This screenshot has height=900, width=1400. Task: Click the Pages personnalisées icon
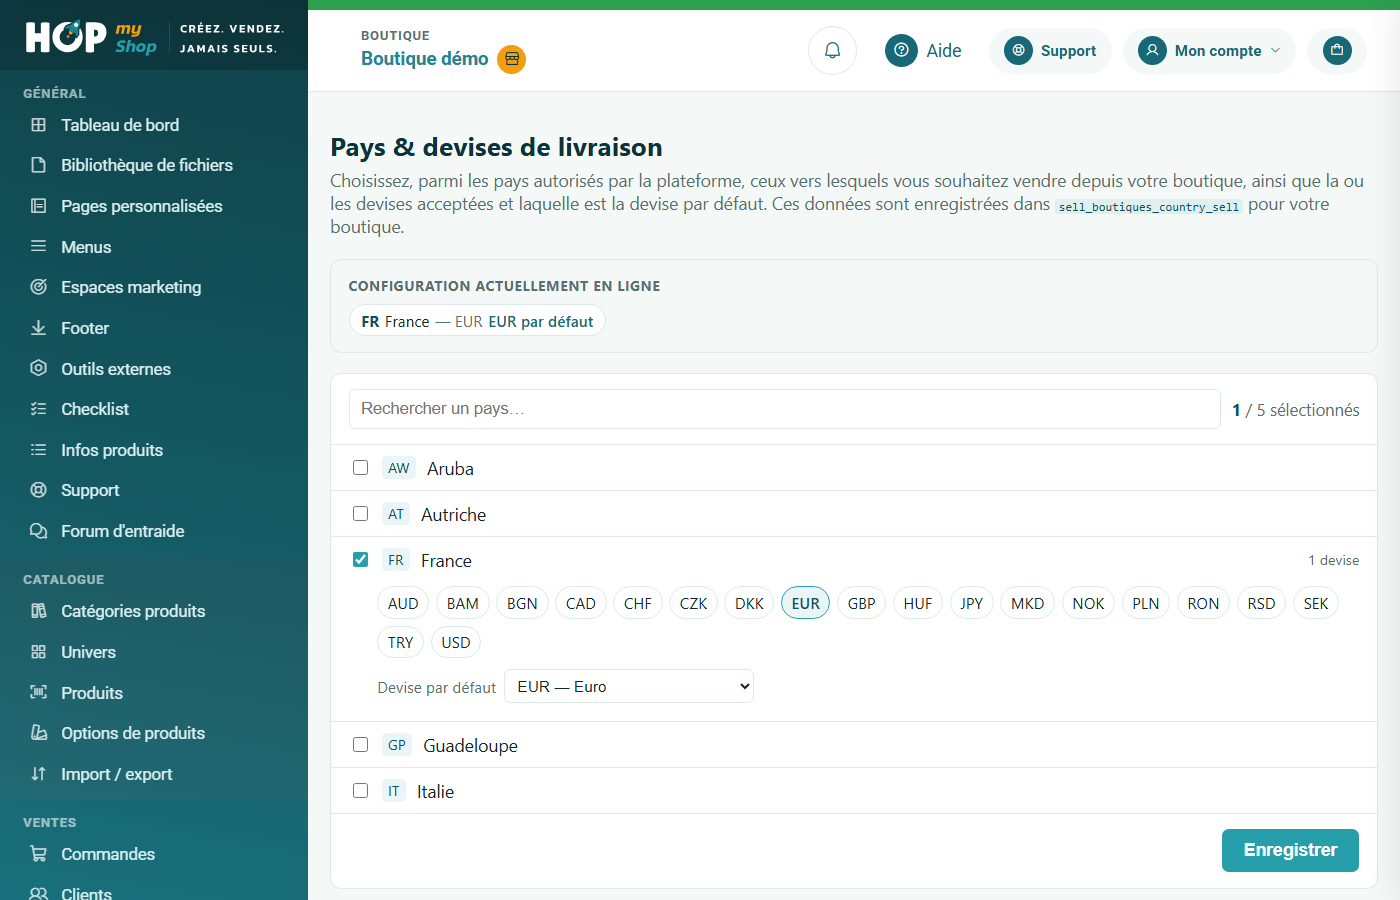point(39,206)
